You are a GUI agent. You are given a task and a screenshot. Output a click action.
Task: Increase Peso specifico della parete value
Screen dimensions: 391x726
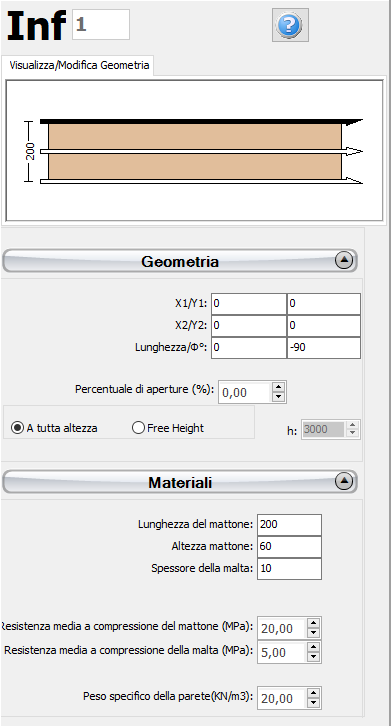click(x=314, y=693)
